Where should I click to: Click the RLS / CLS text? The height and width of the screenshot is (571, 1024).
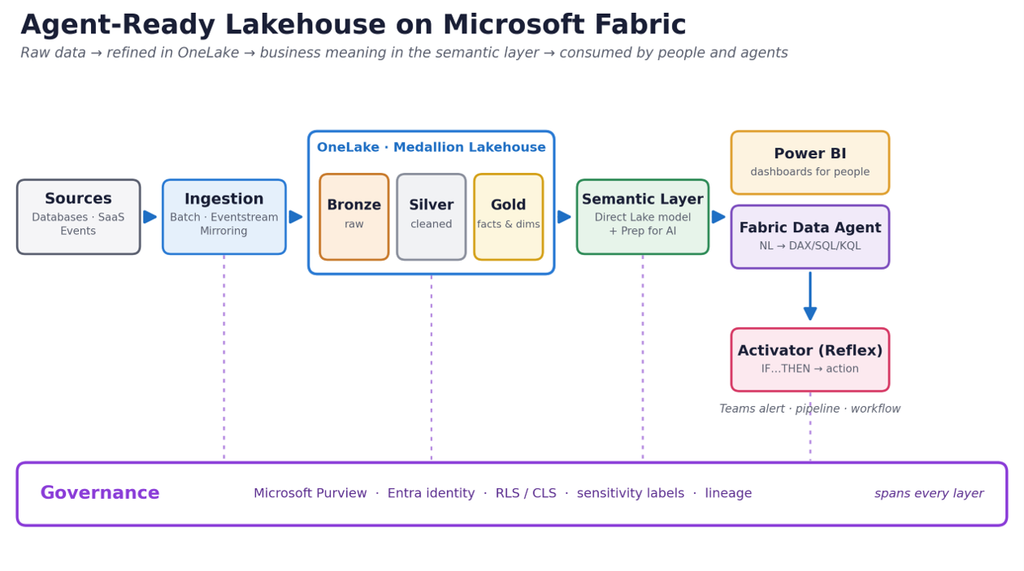click(526, 493)
